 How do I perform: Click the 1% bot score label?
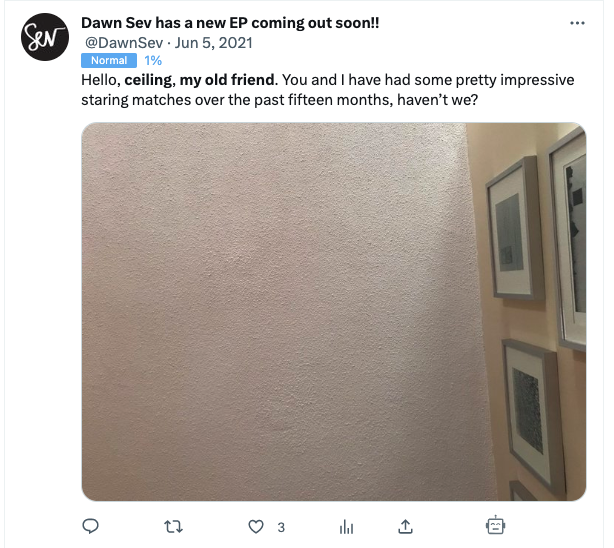[x=153, y=60]
